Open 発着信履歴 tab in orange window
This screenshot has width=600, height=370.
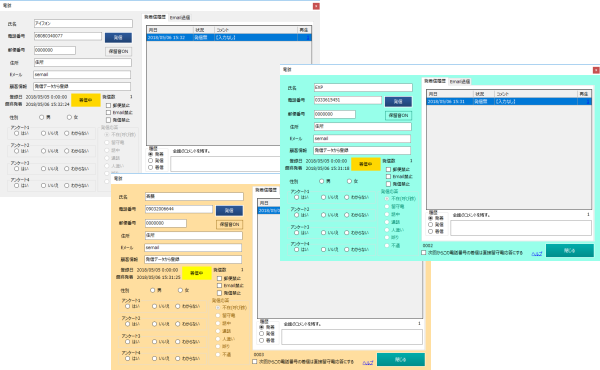266,190
